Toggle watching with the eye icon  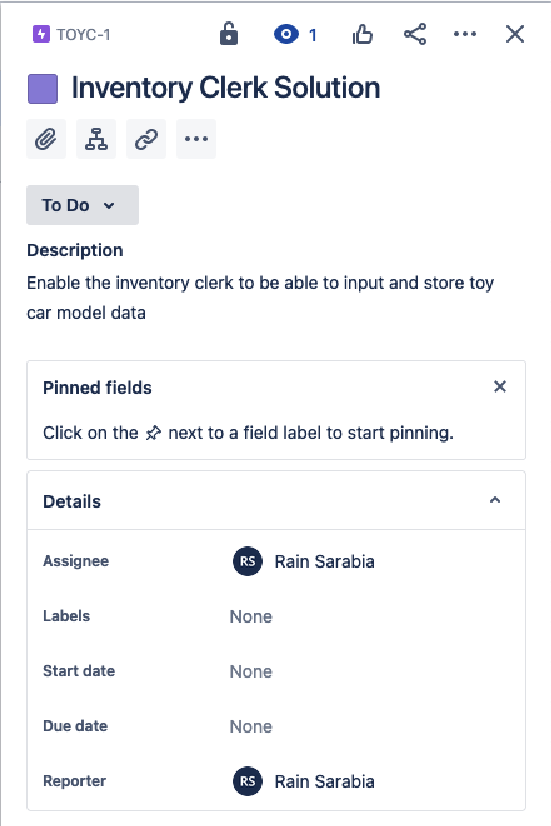(x=286, y=35)
